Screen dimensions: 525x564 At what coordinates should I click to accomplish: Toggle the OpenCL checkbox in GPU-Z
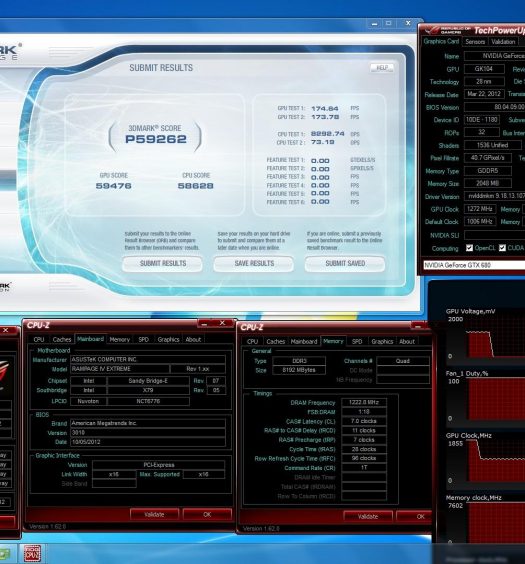(469, 248)
